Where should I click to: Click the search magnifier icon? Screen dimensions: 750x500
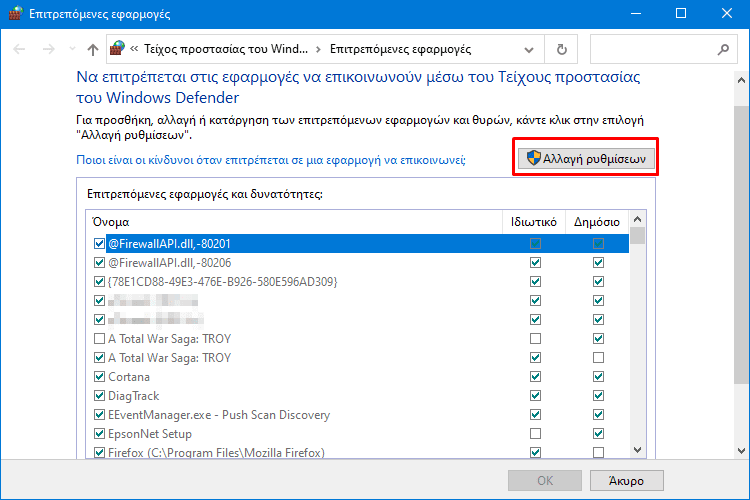click(723, 49)
